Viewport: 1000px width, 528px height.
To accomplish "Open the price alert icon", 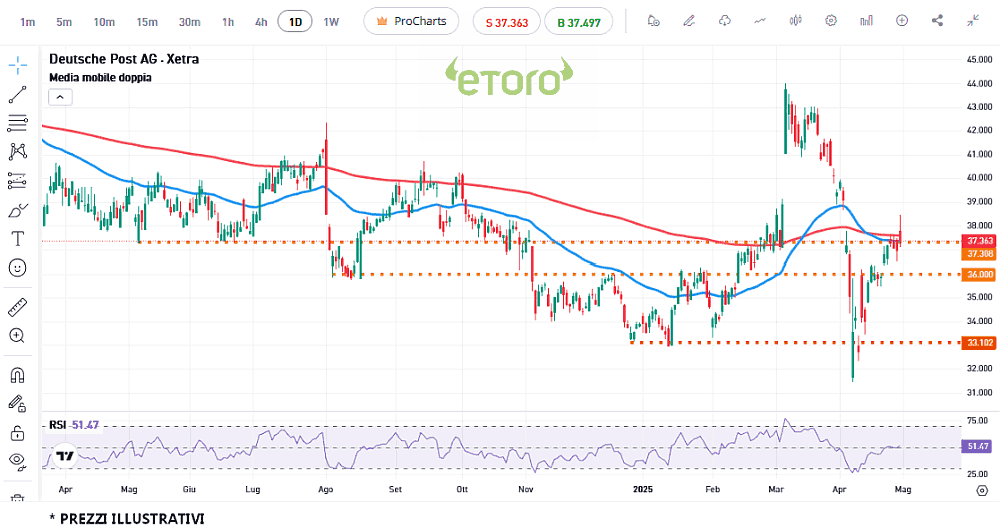I will pyautogui.click(x=653, y=21).
